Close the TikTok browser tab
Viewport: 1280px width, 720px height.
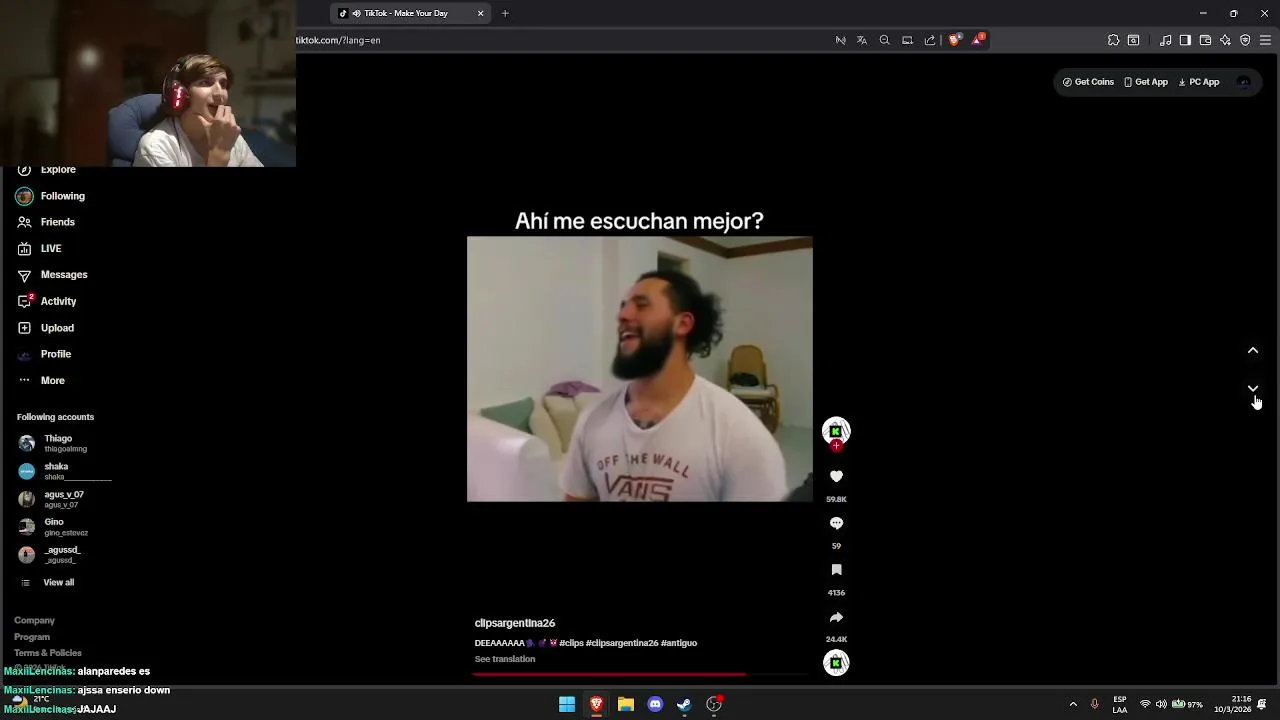coord(480,13)
